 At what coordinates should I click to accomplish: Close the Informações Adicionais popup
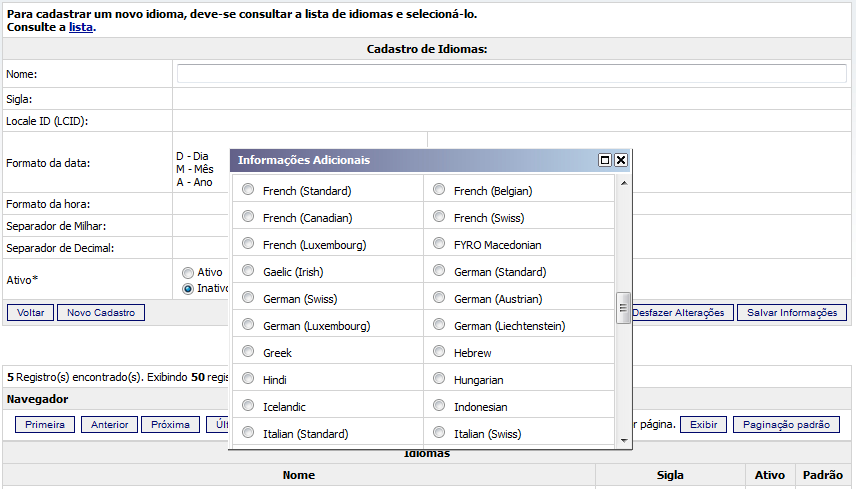pyautogui.click(x=621, y=160)
